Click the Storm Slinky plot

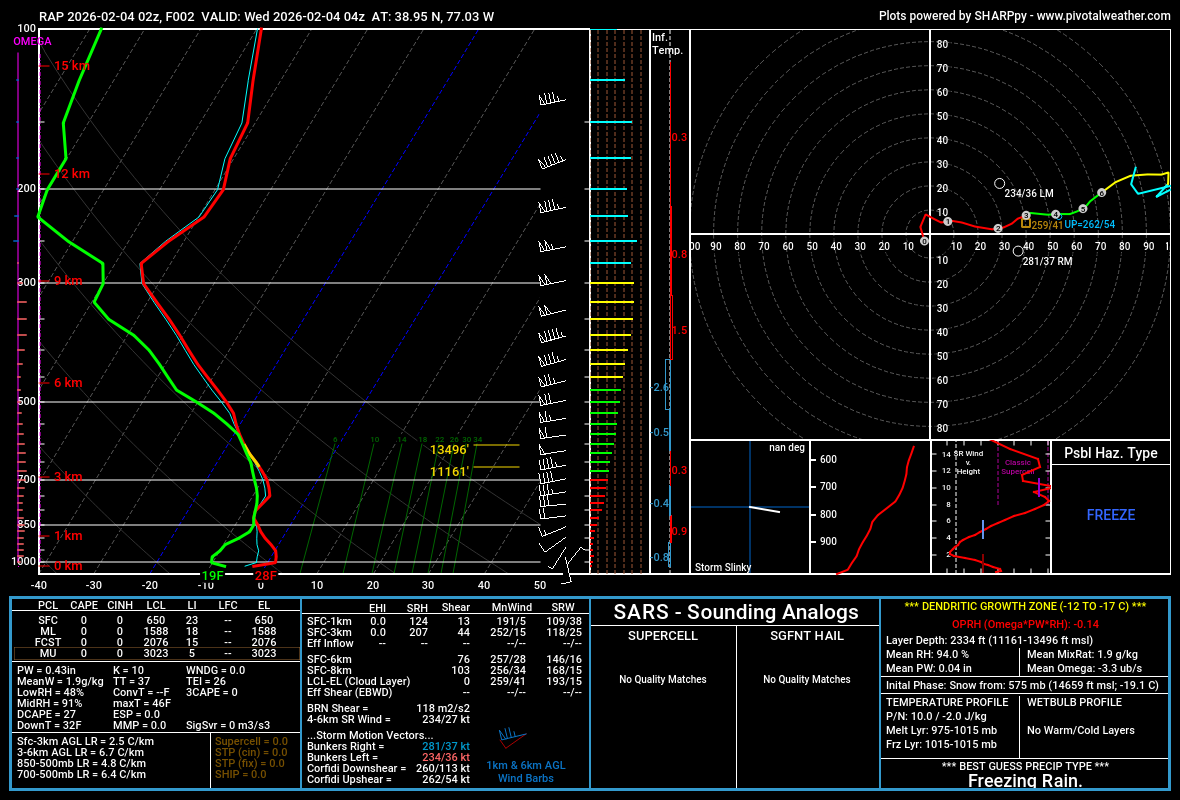[749, 507]
